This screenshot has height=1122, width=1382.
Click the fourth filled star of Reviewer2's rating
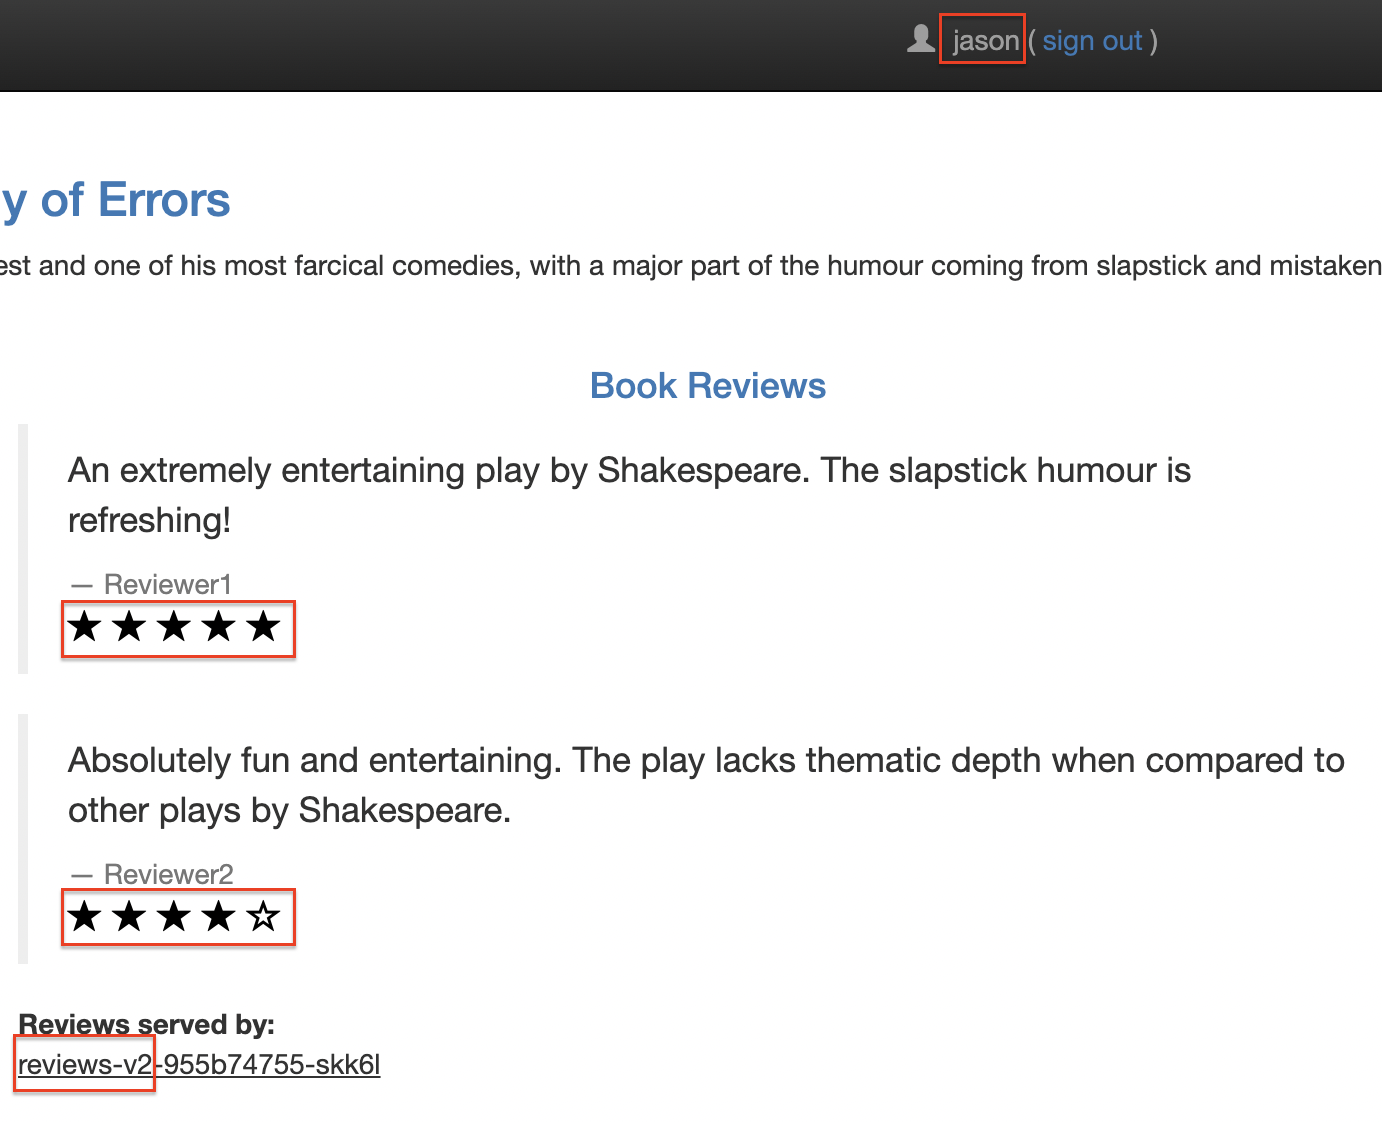(x=219, y=916)
